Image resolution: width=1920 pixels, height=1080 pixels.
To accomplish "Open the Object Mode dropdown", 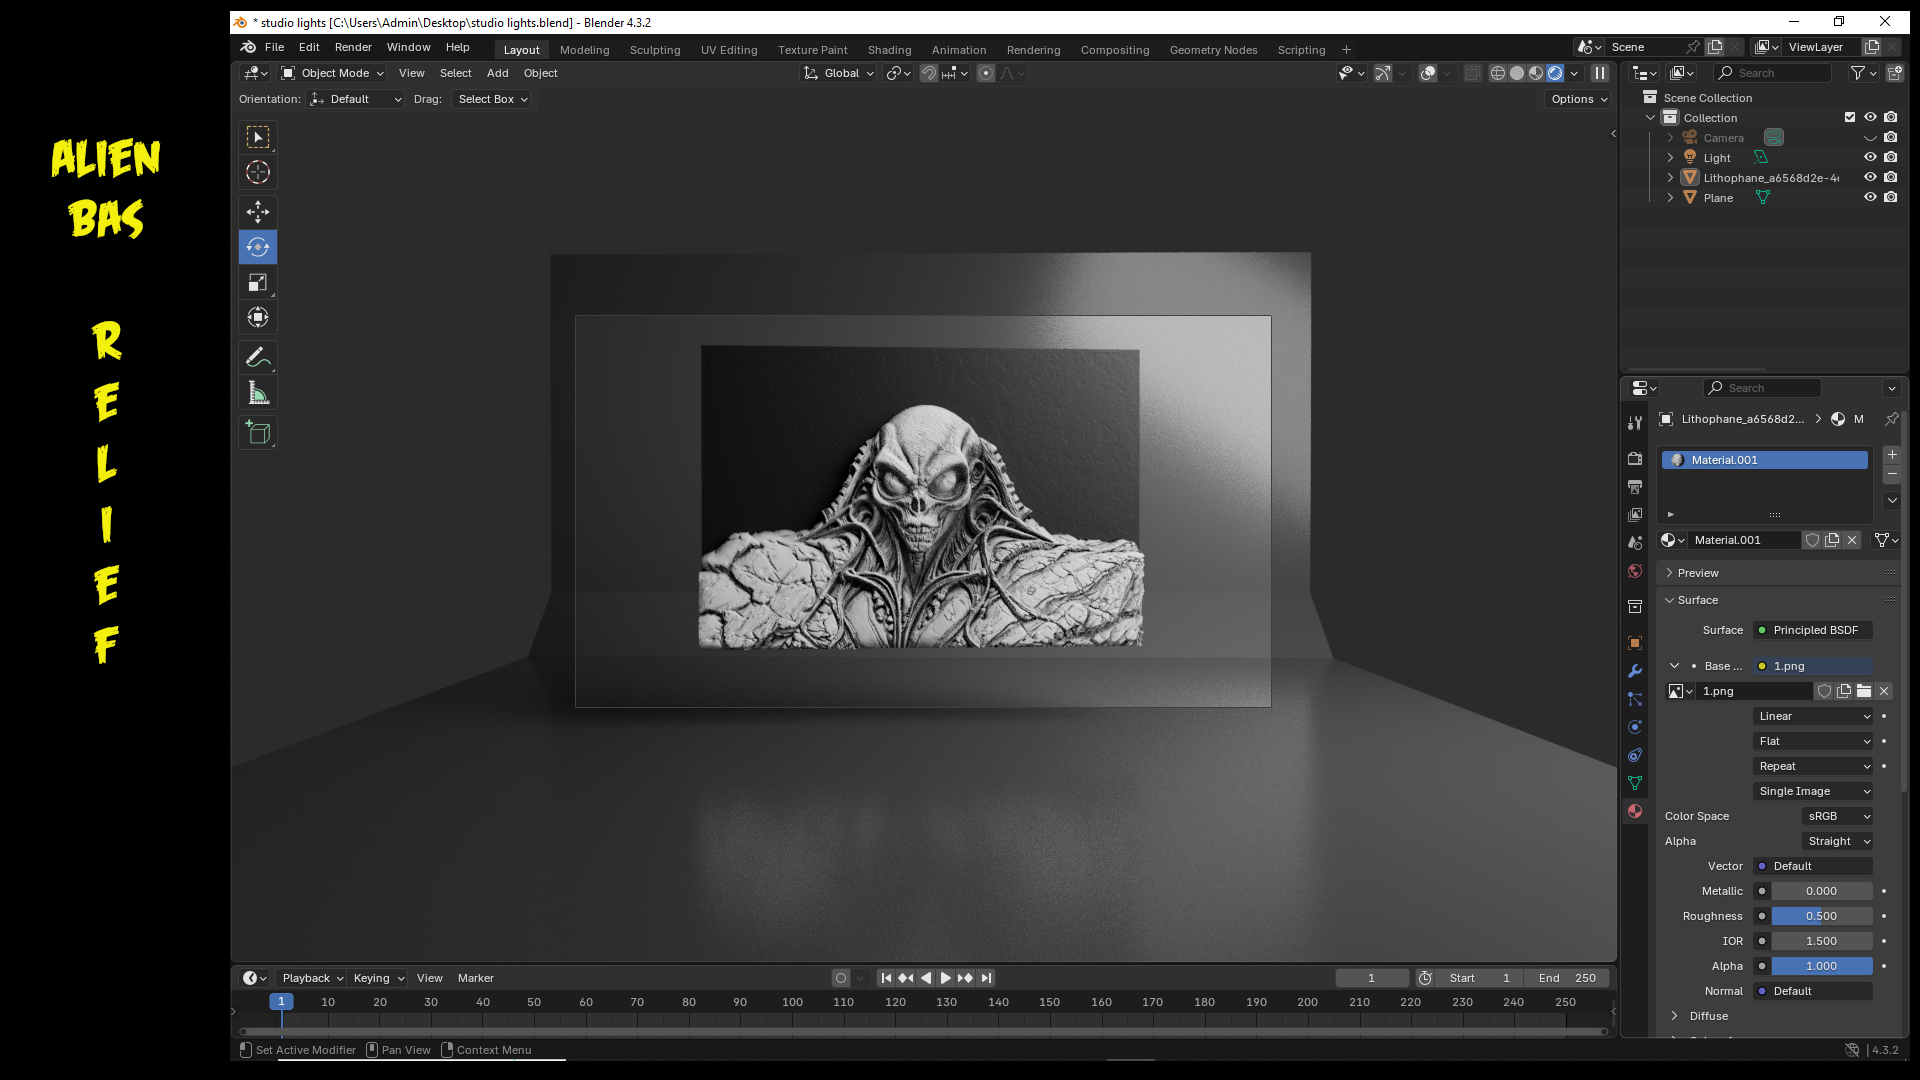I will tap(333, 73).
